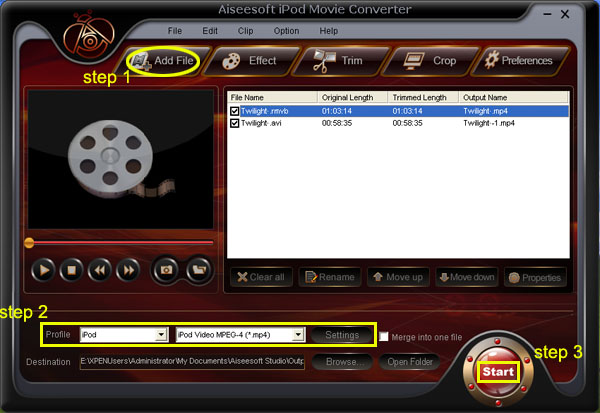
Task: Open the snapshot folder icon
Action: (198, 269)
